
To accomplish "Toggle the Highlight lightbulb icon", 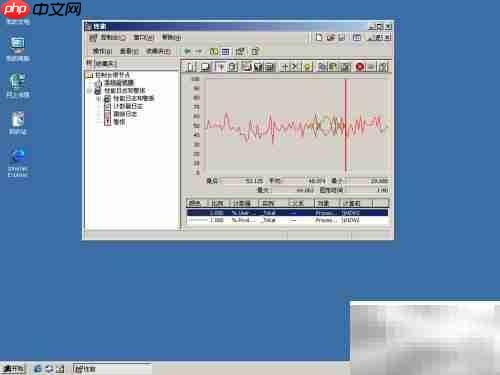I will [307, 67].
